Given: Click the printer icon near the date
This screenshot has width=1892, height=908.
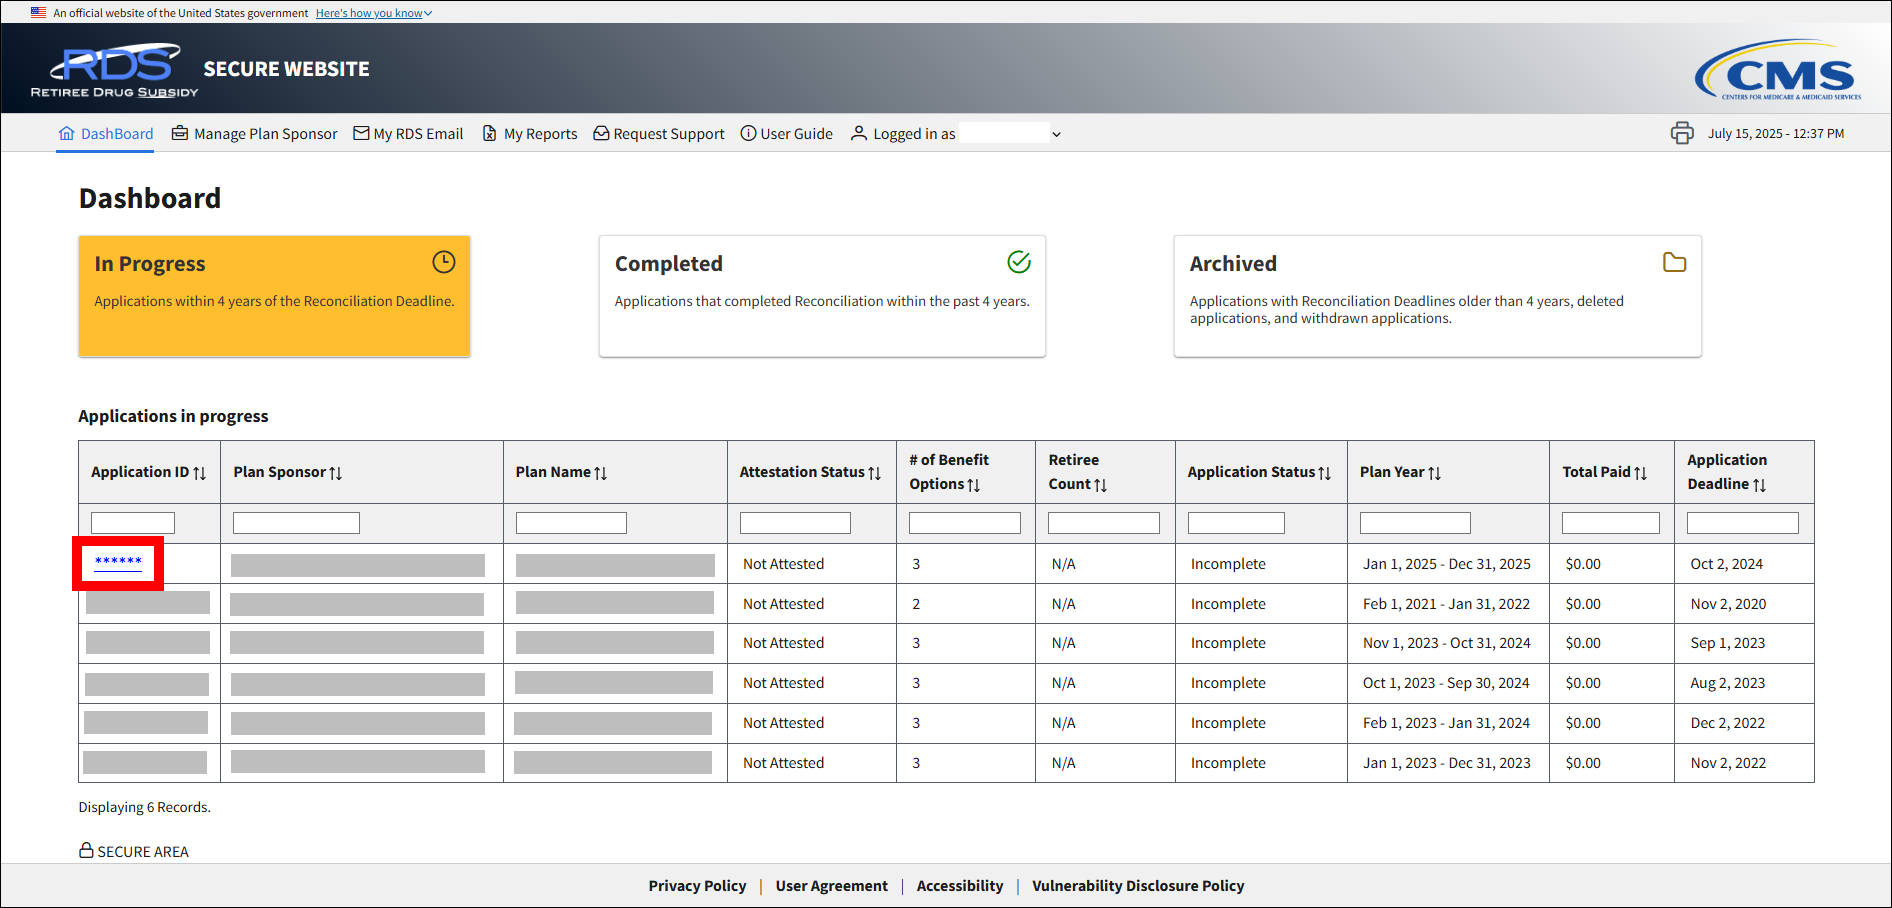Looking at the screenshot, I should (x=1682, y=133).
